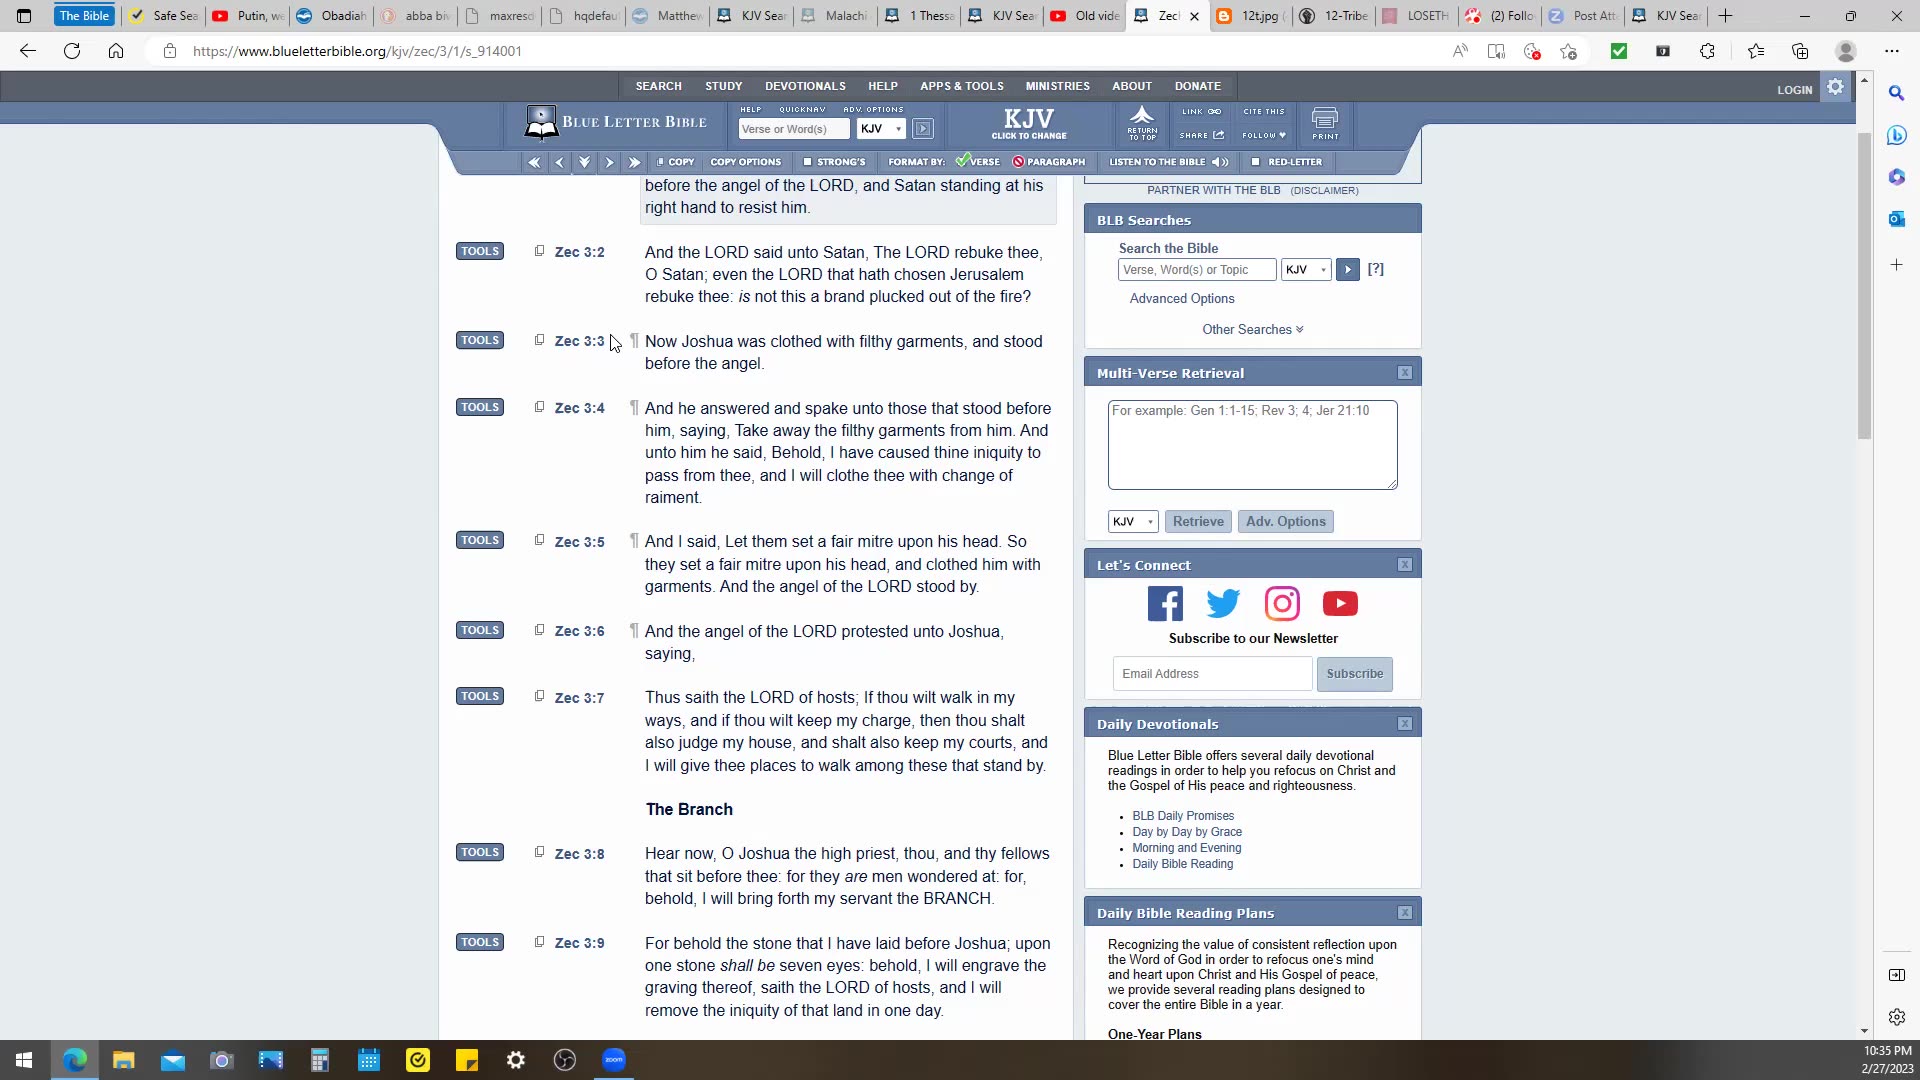Viewport: 1920px width, 1080px height.
Task: Open site settings gear next to Login
Action: [1835, 88]
